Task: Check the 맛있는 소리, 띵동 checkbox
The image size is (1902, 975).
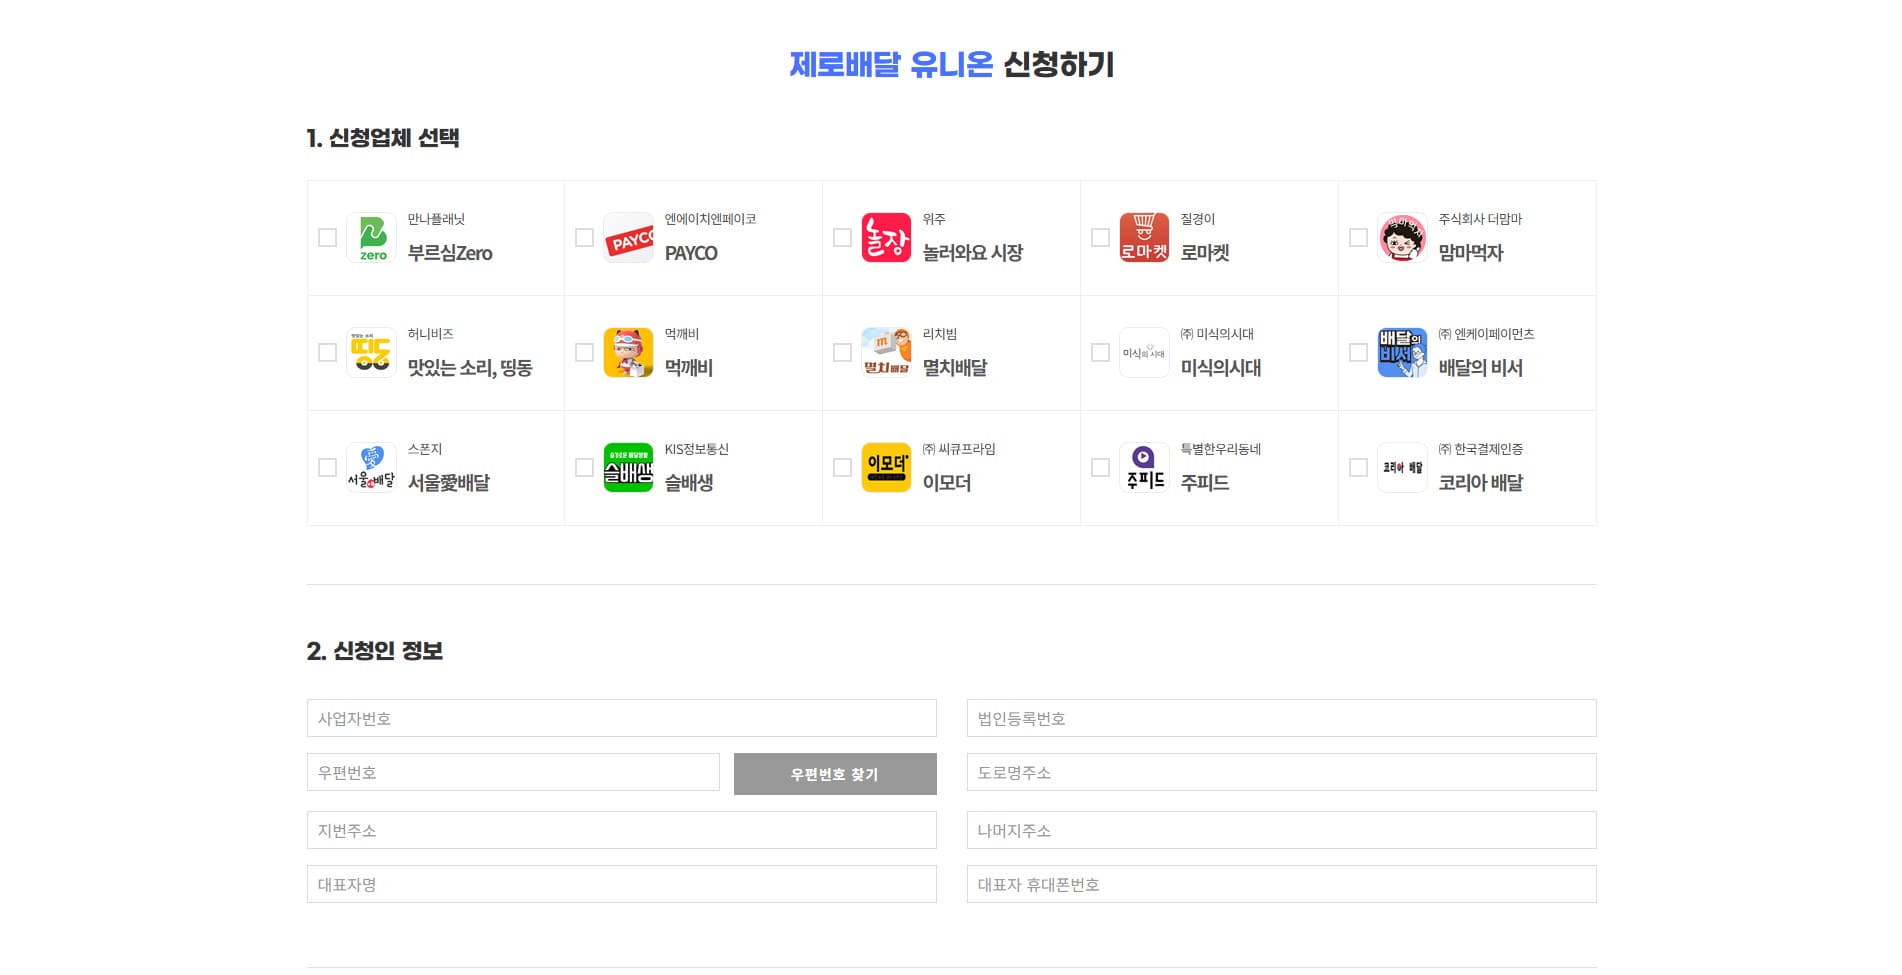Action: [327, 353]
